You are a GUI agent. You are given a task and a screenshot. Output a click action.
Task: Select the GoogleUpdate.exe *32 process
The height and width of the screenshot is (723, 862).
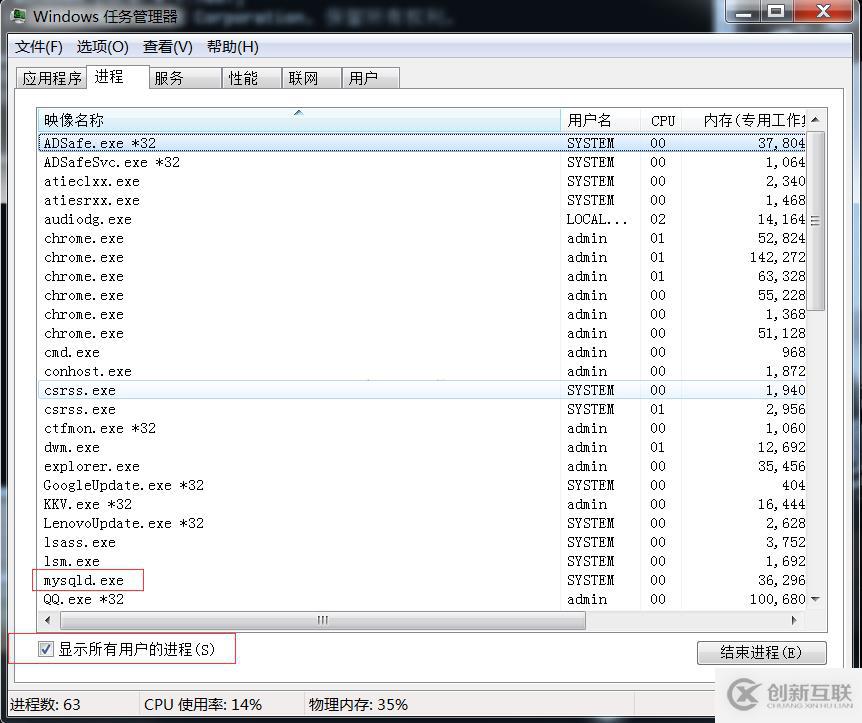click(422, 485)
